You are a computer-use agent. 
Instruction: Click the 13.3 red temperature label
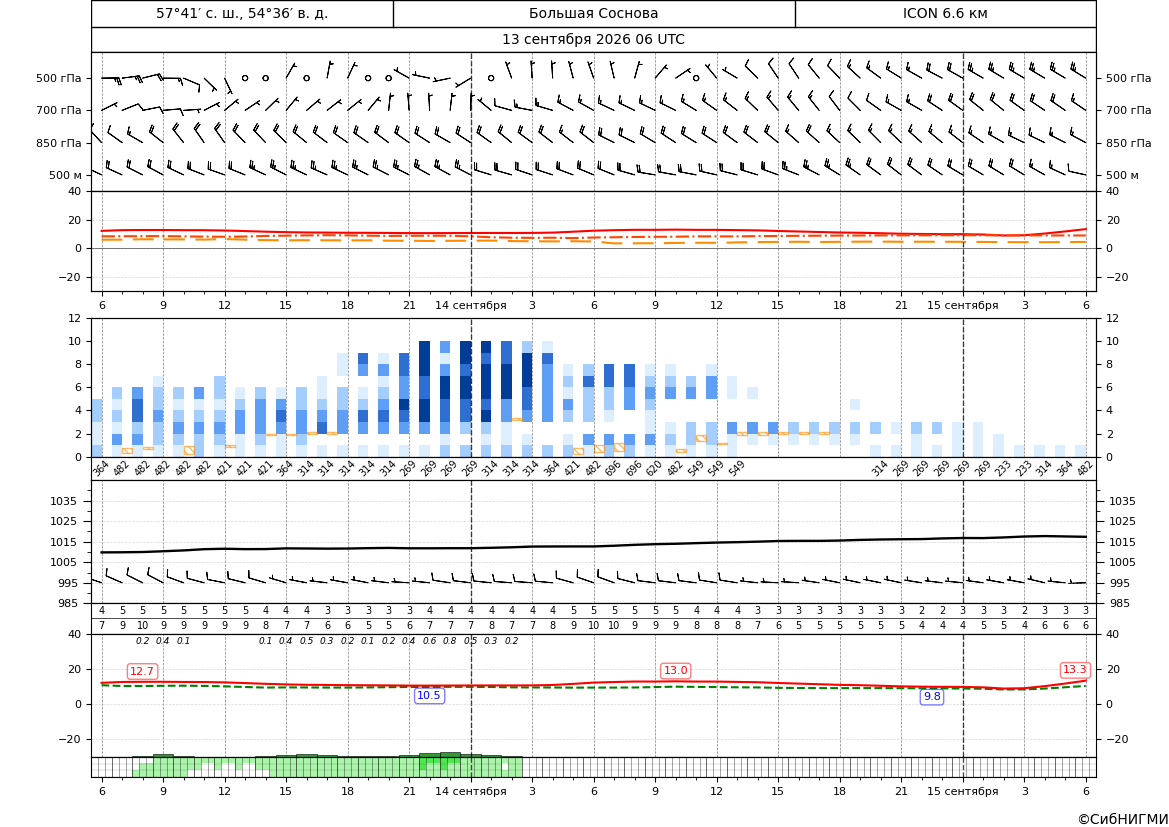pos(1074,670)
